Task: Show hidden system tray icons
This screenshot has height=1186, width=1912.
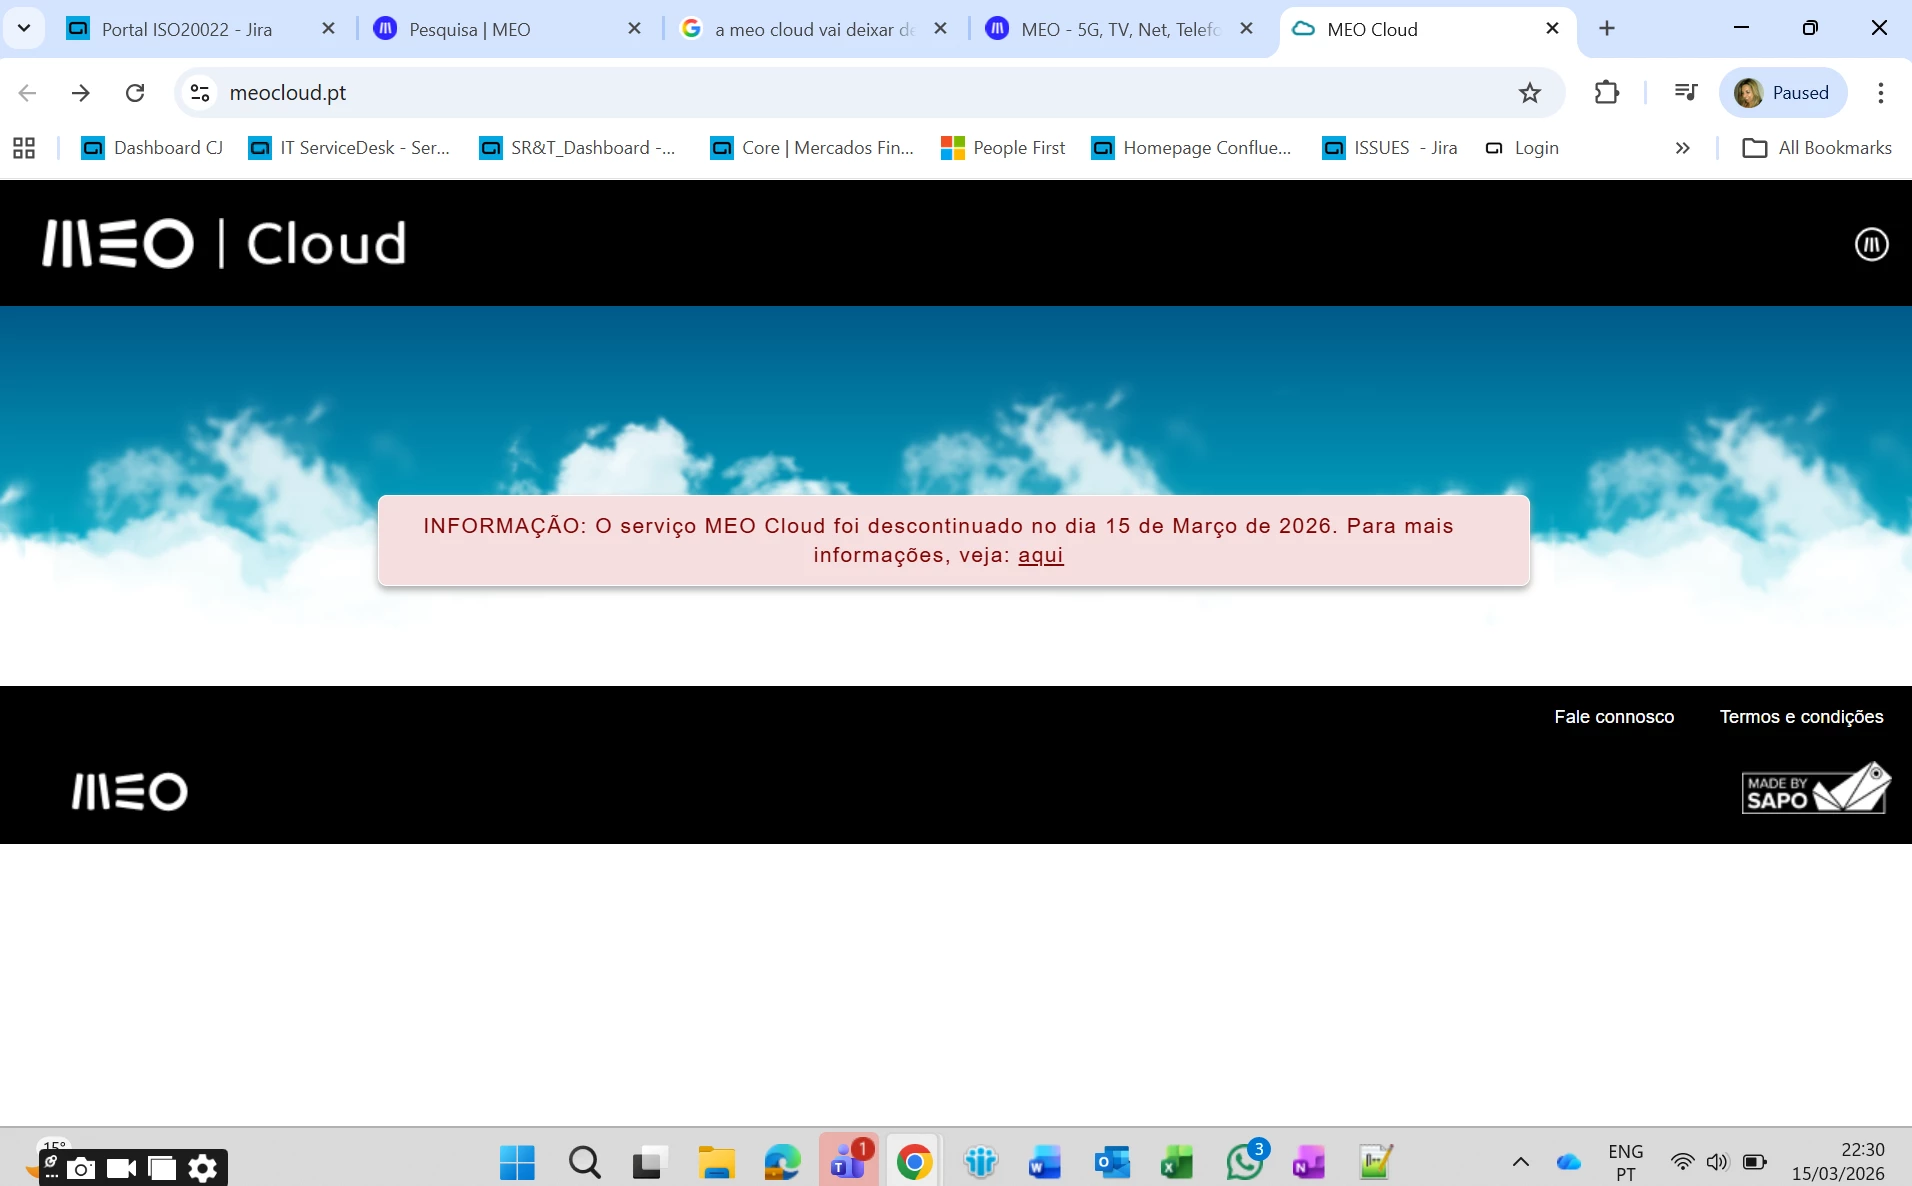Action: click(1520, 1162)
